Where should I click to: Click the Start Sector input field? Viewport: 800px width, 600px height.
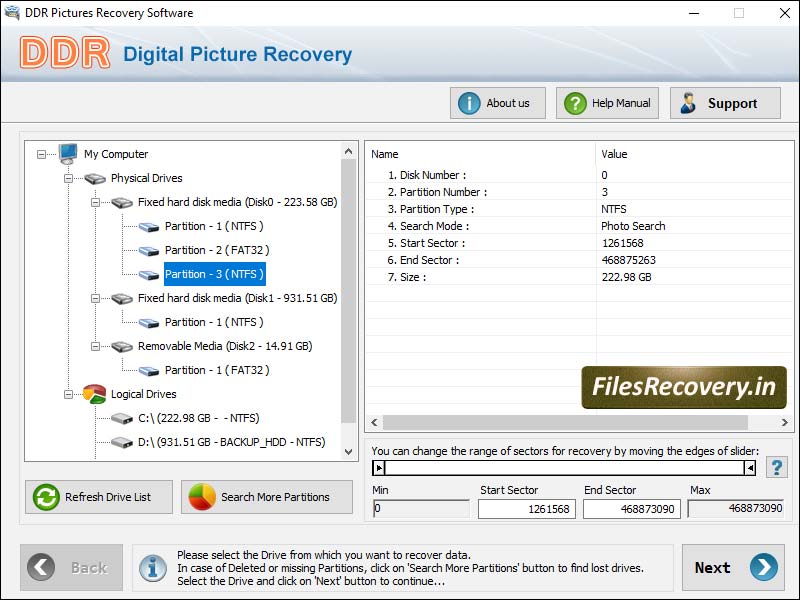click(526, 509)
